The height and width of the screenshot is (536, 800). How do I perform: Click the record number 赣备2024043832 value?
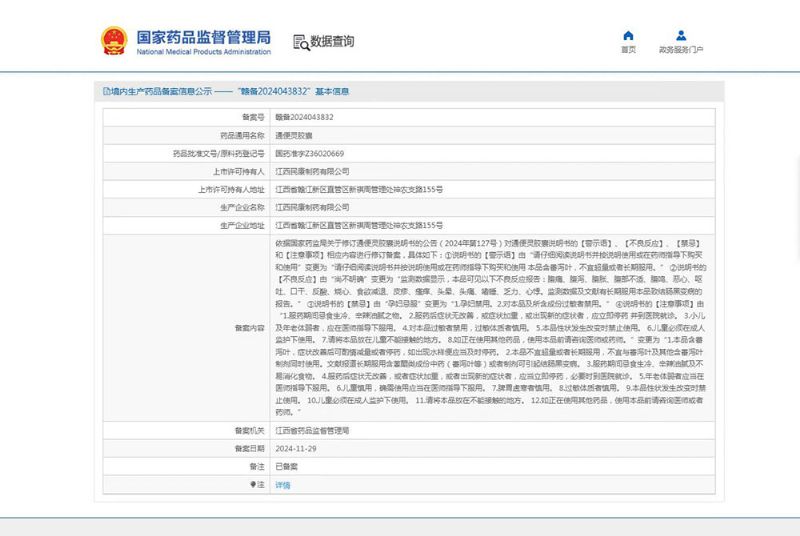[x=304, y=117]
